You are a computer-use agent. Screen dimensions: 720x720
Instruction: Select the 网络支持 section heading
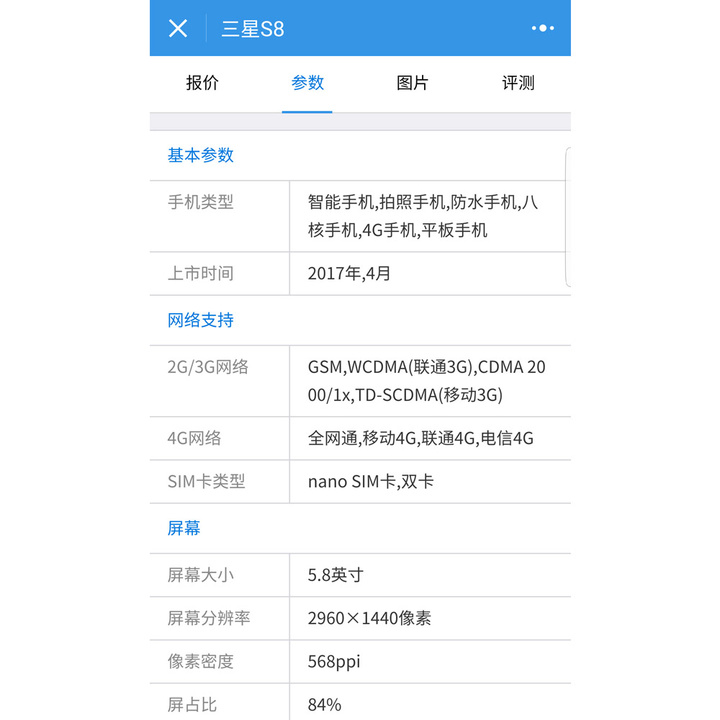click(201, 320)
